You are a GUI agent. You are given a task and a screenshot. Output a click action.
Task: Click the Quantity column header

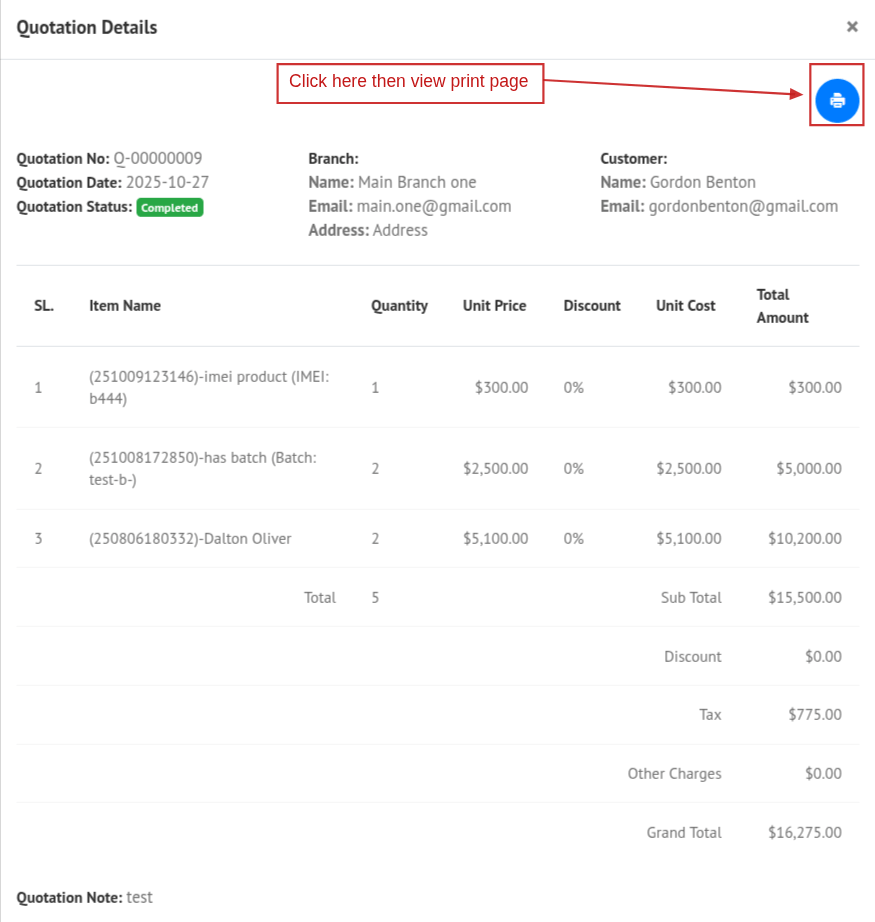click(x=399, y=306)
